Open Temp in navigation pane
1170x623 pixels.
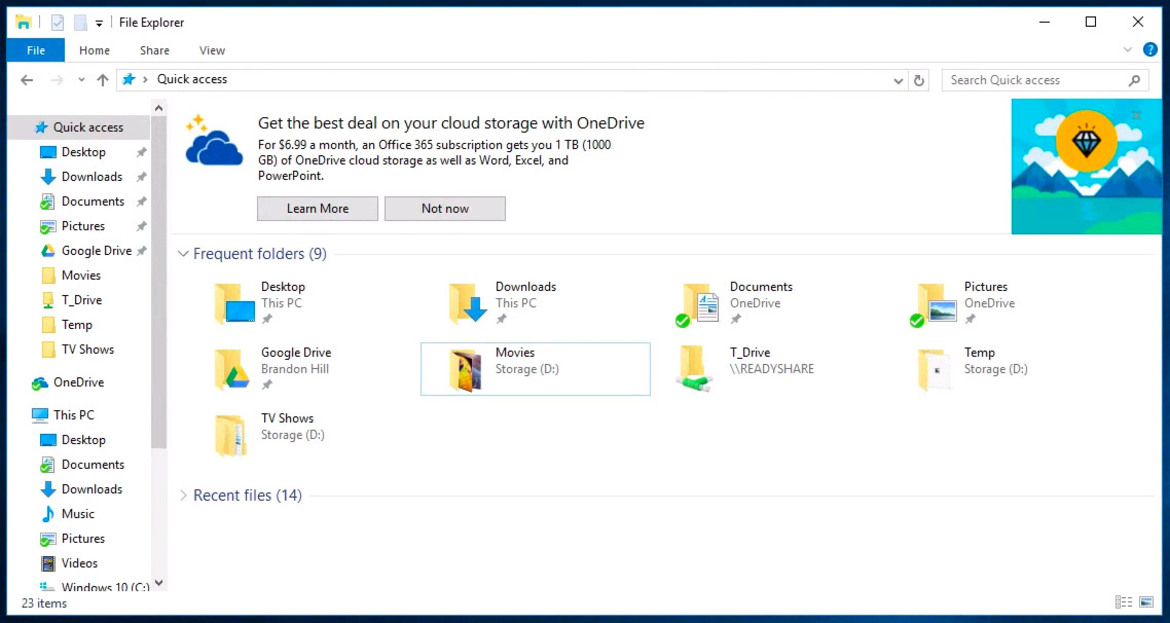point(77,325)
